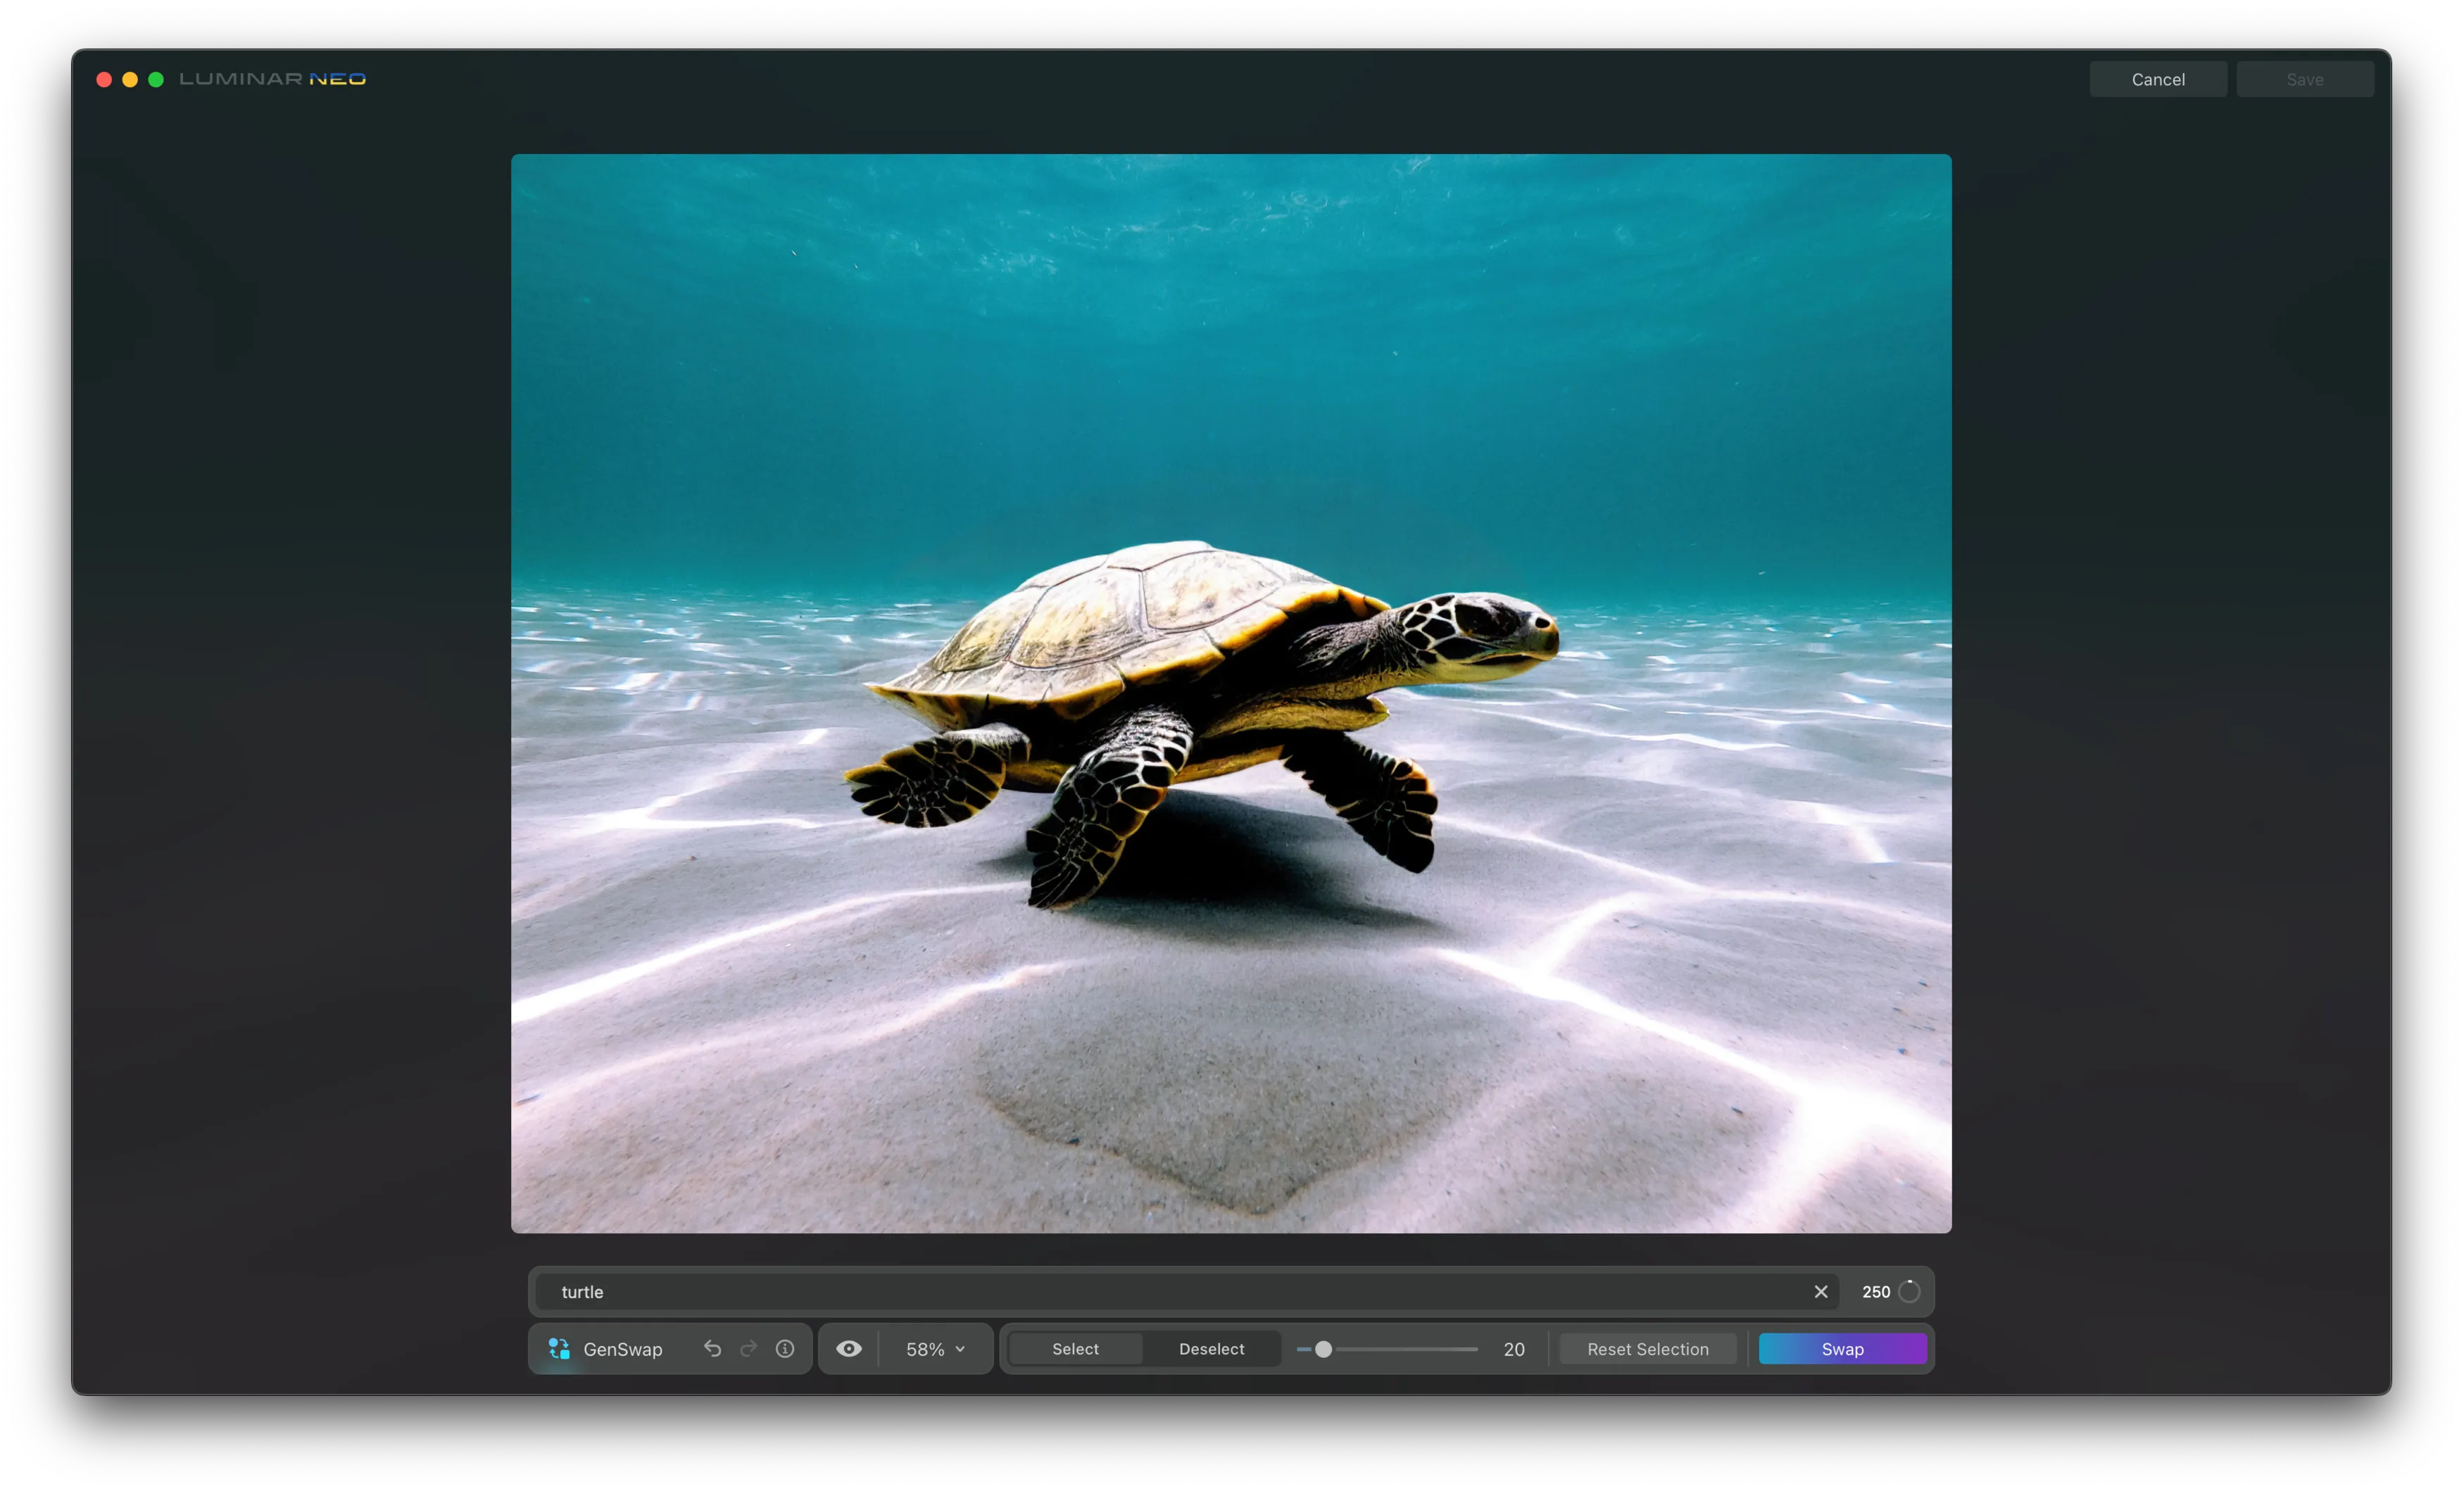2464x1491 pixels.
Task: Switch to Deselect brush mode
Action: pos(1211,1349)
